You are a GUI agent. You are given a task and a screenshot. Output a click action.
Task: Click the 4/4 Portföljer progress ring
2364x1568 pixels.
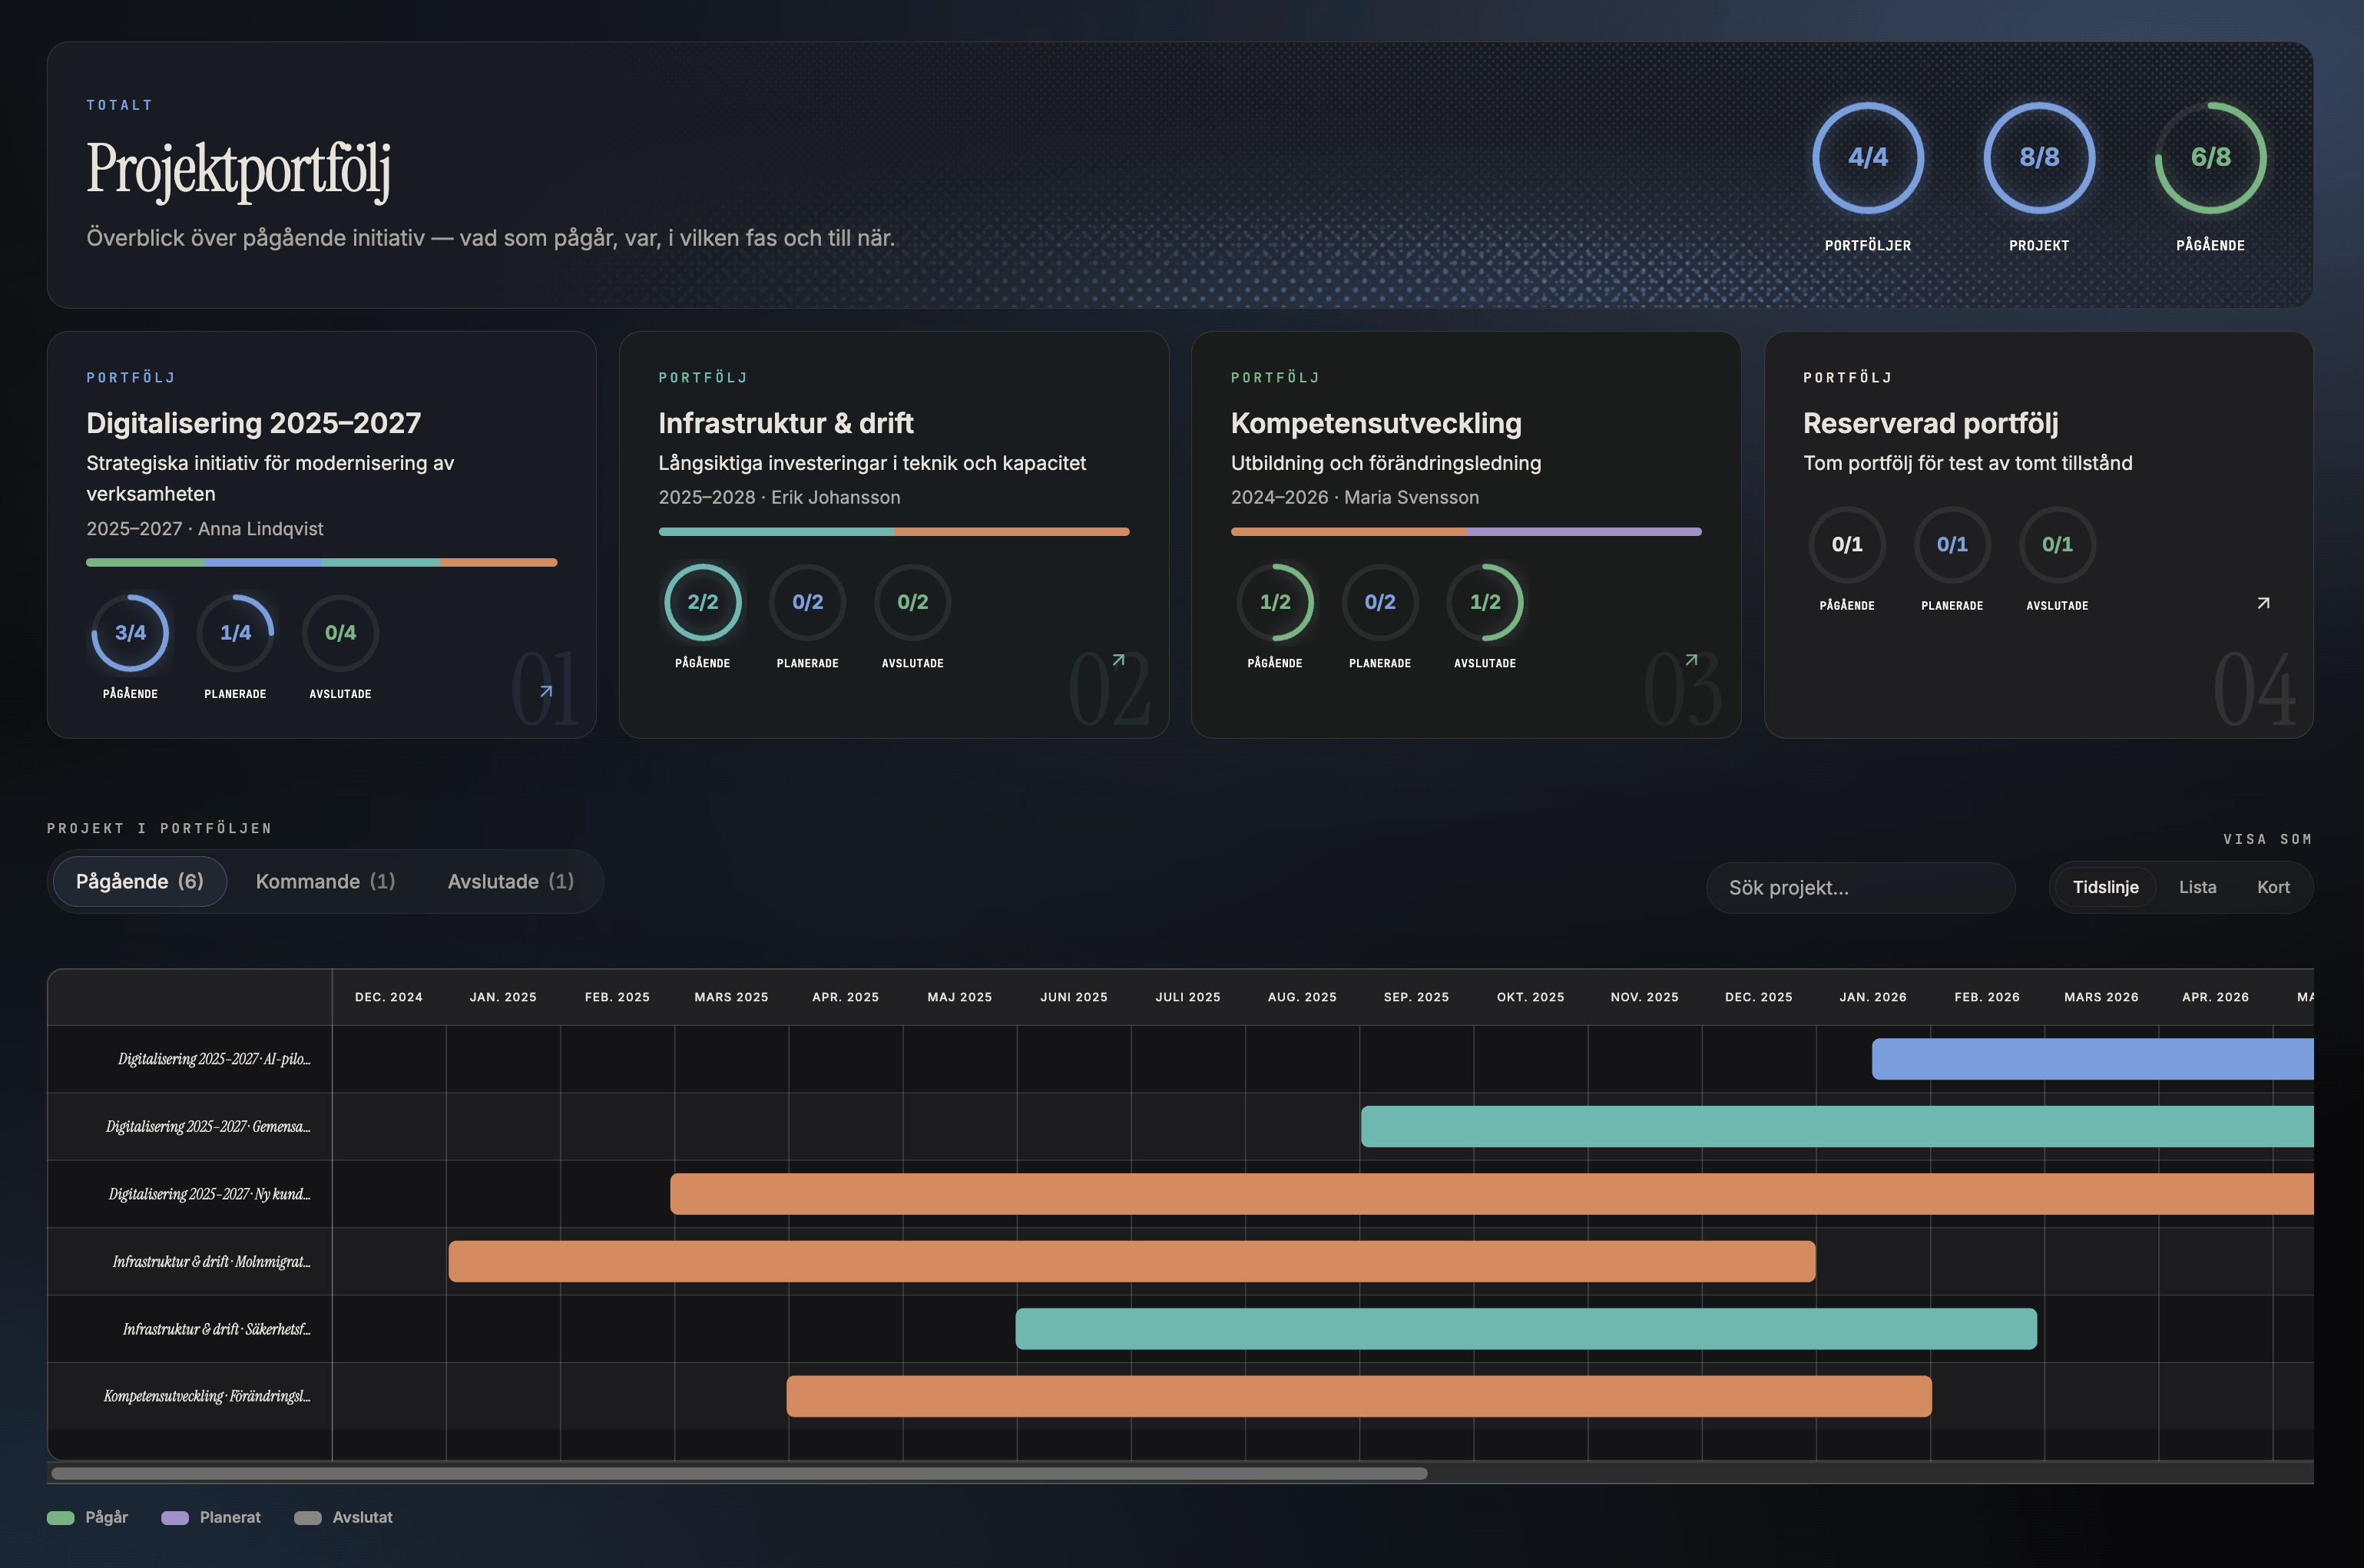(1868, 157)
